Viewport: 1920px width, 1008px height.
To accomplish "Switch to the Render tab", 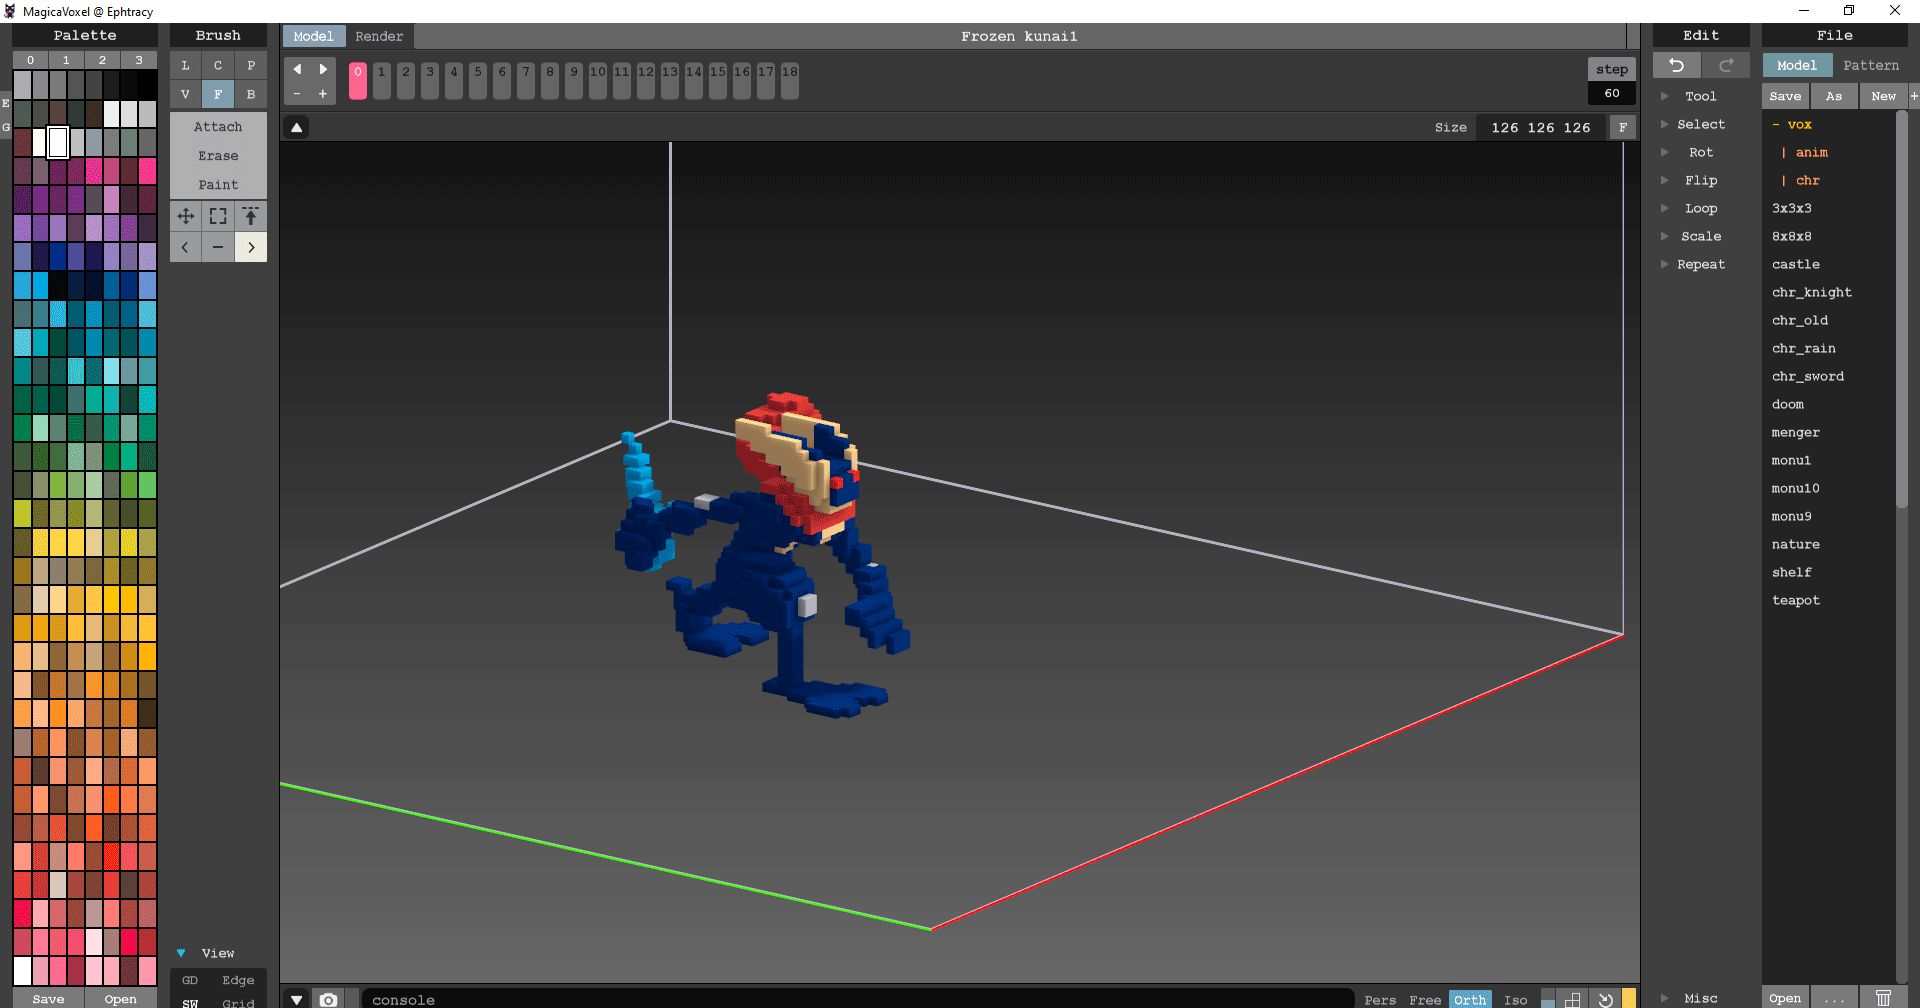I will tap(379, 36).
